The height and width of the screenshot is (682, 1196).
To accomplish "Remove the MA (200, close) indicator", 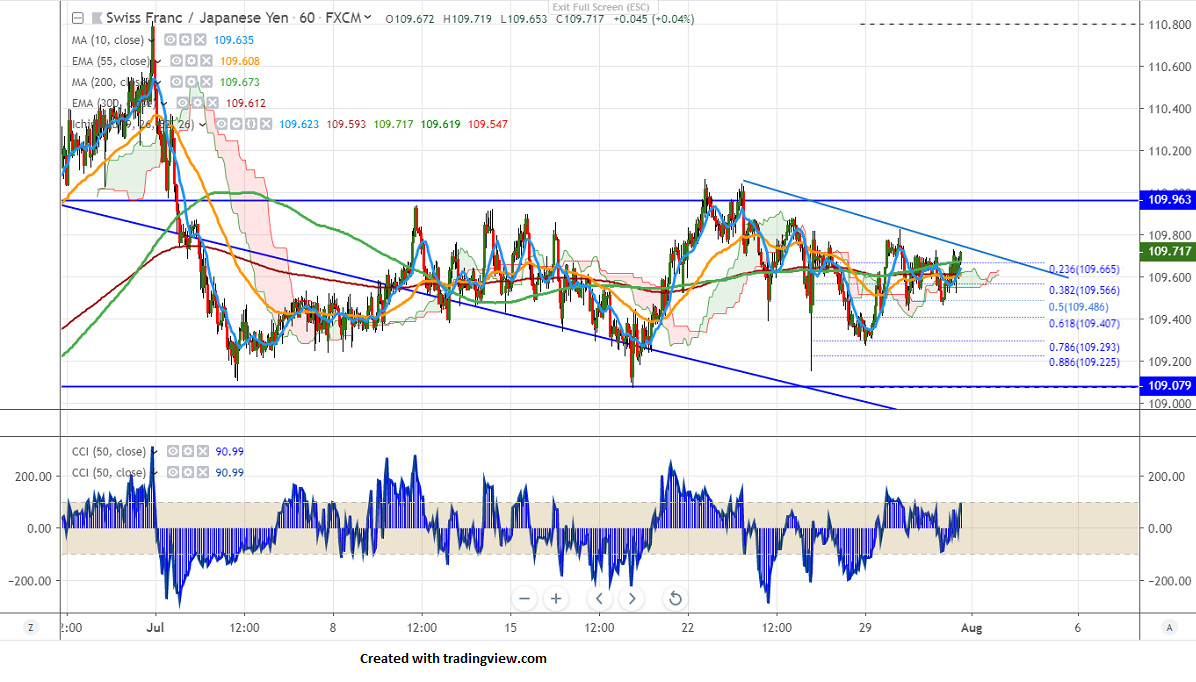I will (206, 82).
